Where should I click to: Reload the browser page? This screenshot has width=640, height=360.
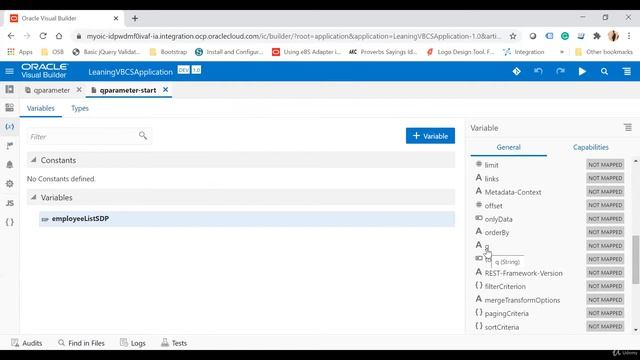tap(43, 36)
